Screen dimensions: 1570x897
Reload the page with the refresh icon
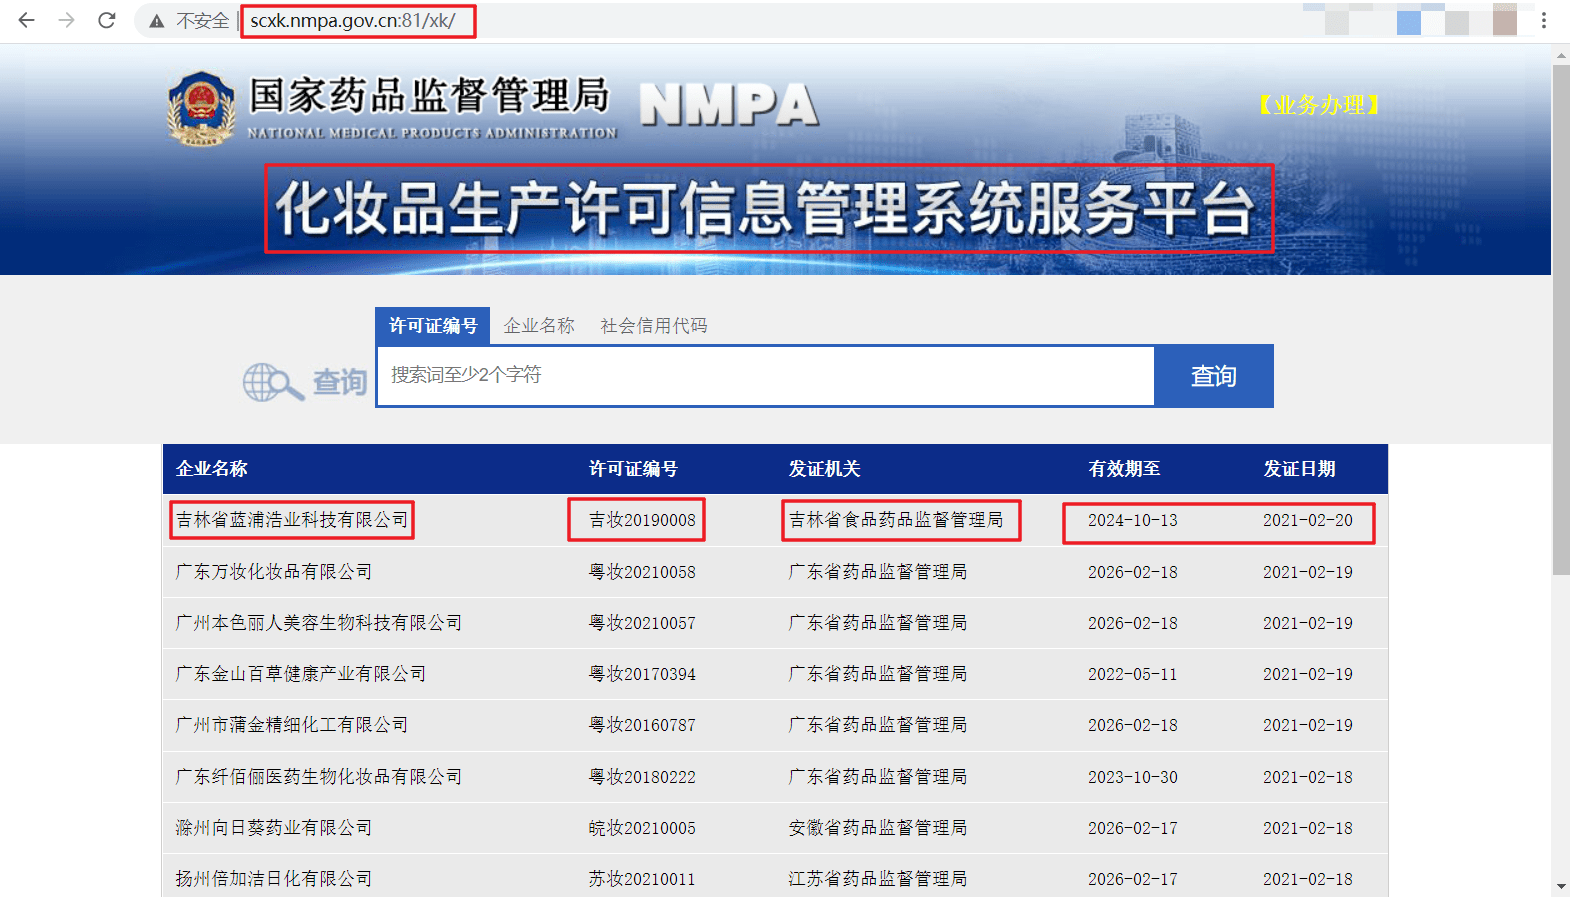click(107, 20)
